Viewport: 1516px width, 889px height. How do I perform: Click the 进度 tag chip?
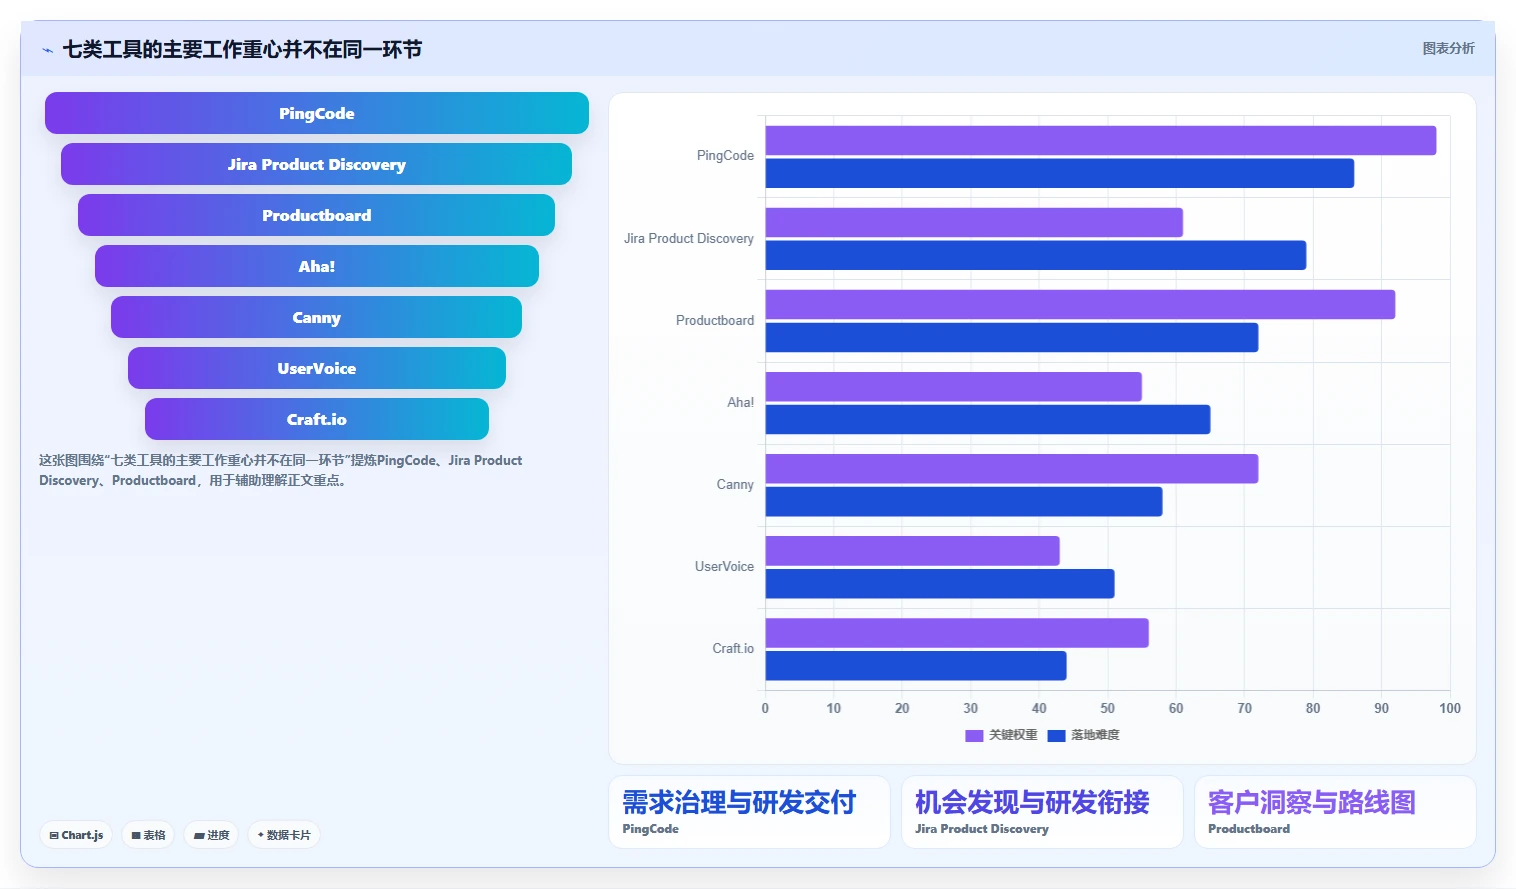pyautogui.click(x=211, y=835)
